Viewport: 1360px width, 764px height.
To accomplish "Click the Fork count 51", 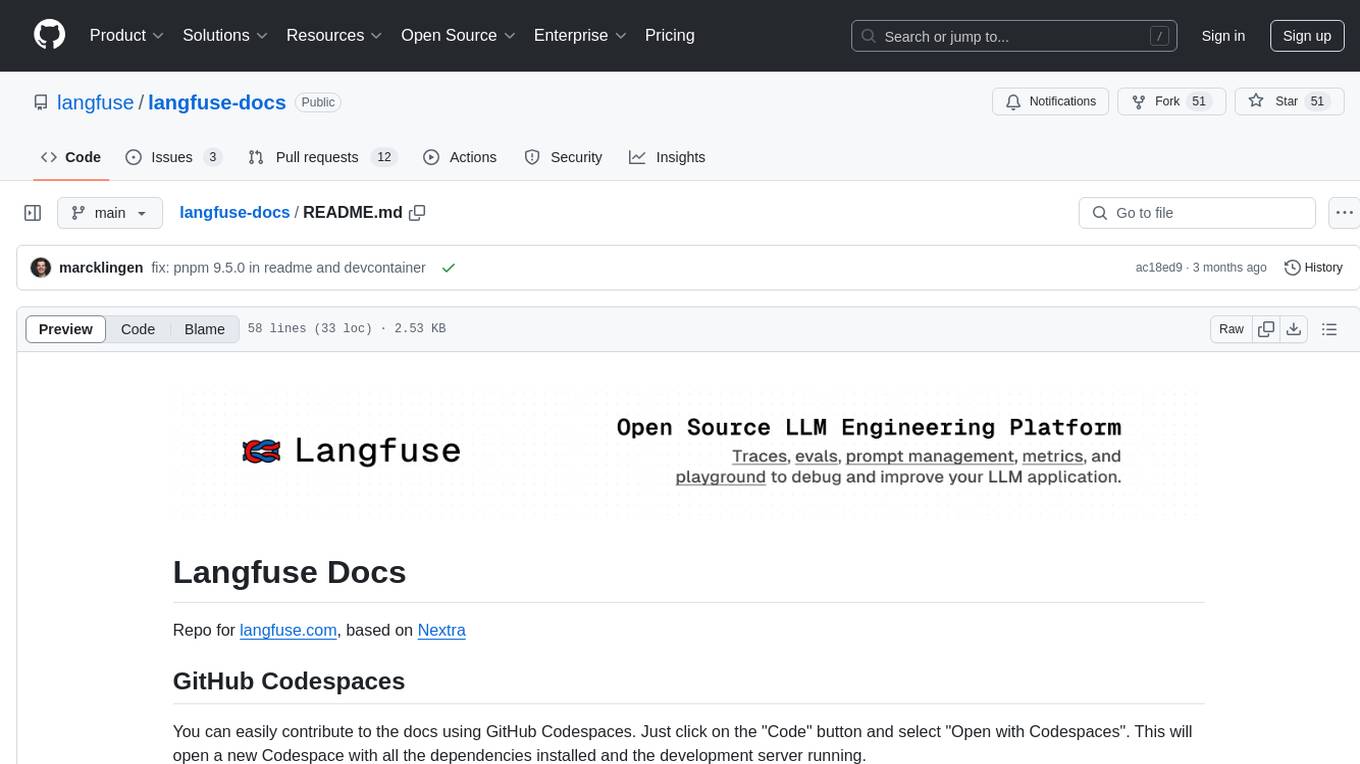I will 1200,101.
